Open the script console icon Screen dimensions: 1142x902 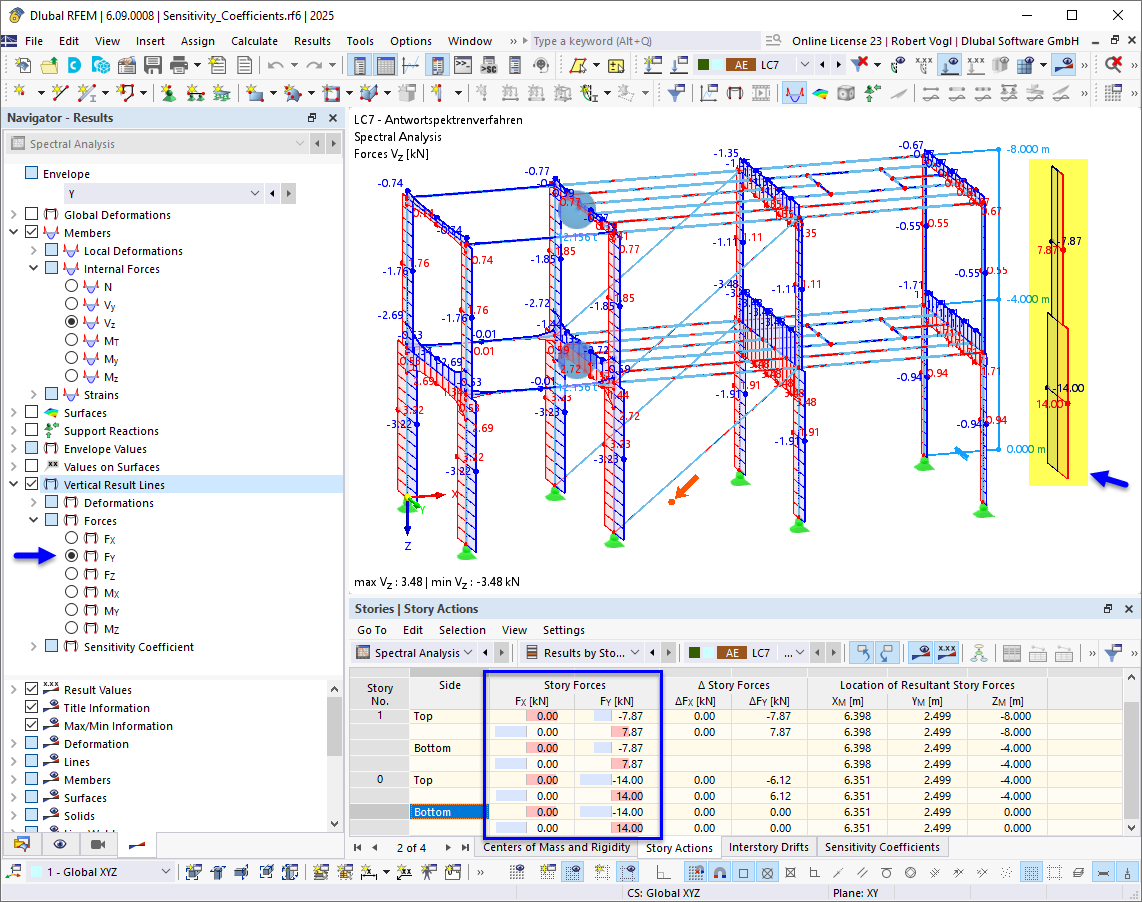coord(463,65)
